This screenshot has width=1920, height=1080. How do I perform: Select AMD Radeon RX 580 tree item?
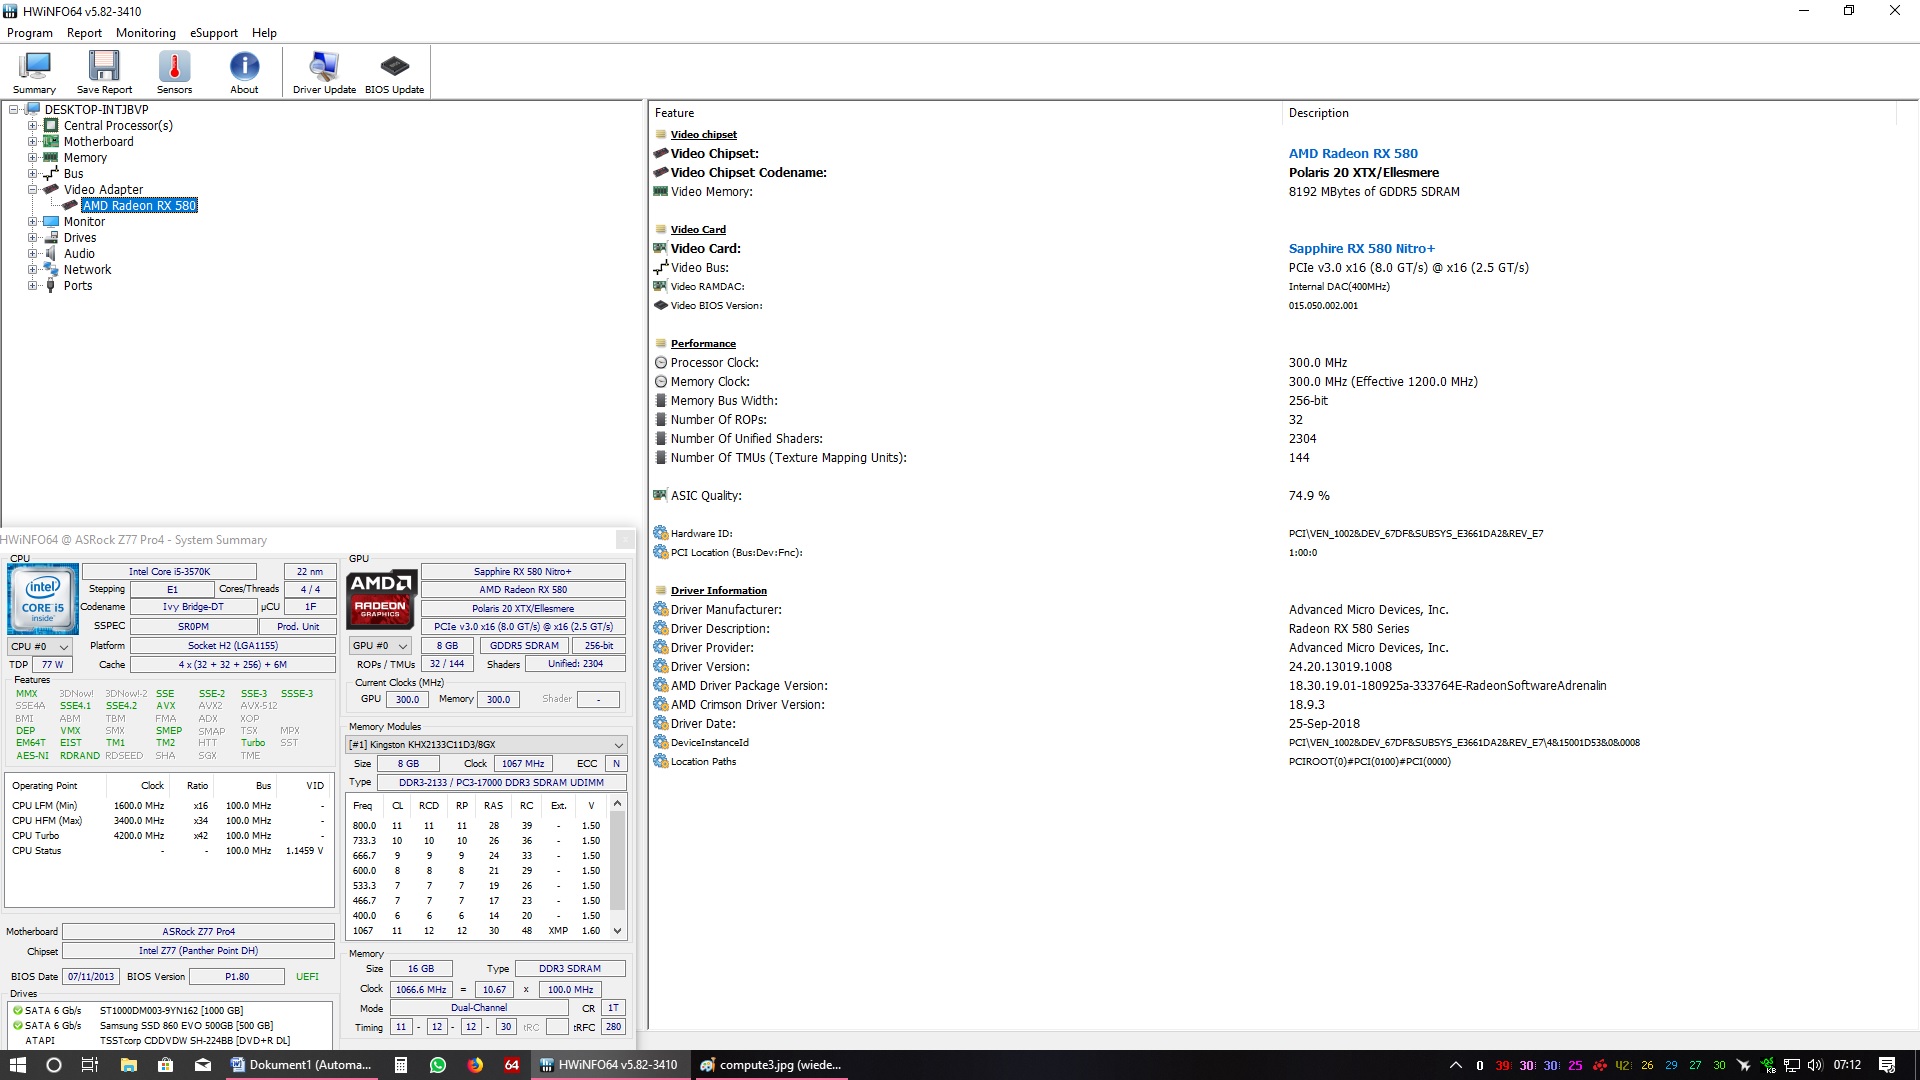tap(139, 206)
